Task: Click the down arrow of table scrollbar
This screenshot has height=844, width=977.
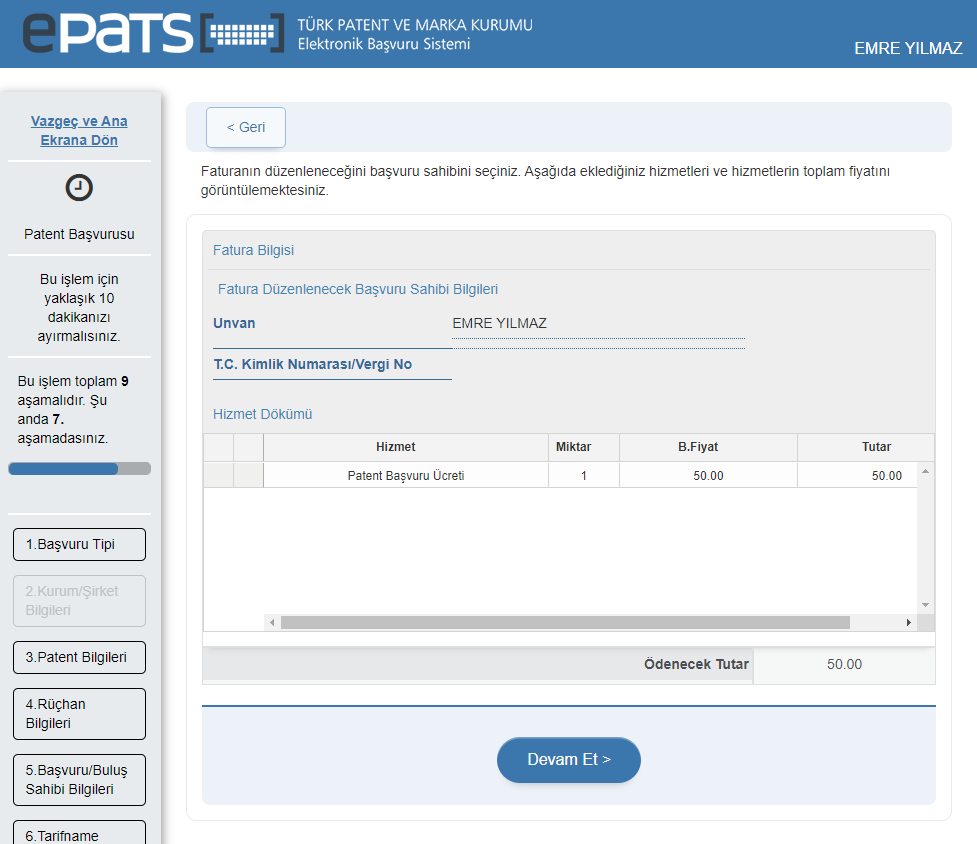Action: pos(925,605)
